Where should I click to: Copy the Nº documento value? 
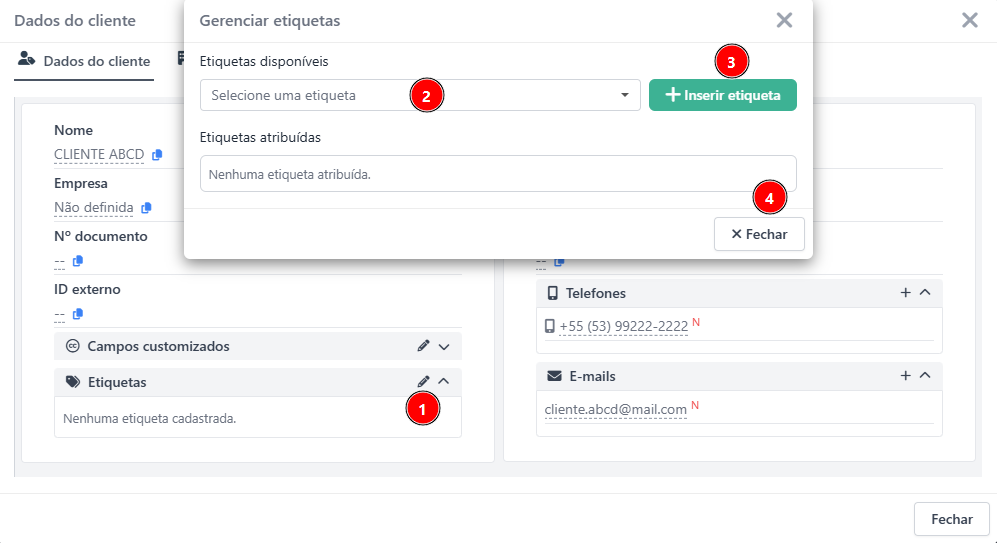(77, 261)
